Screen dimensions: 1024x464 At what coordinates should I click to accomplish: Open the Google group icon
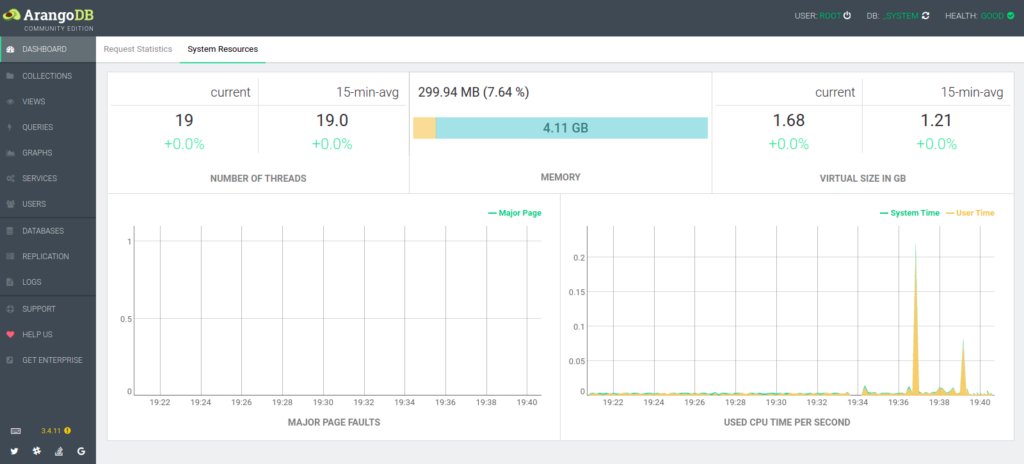click(81, 452)
